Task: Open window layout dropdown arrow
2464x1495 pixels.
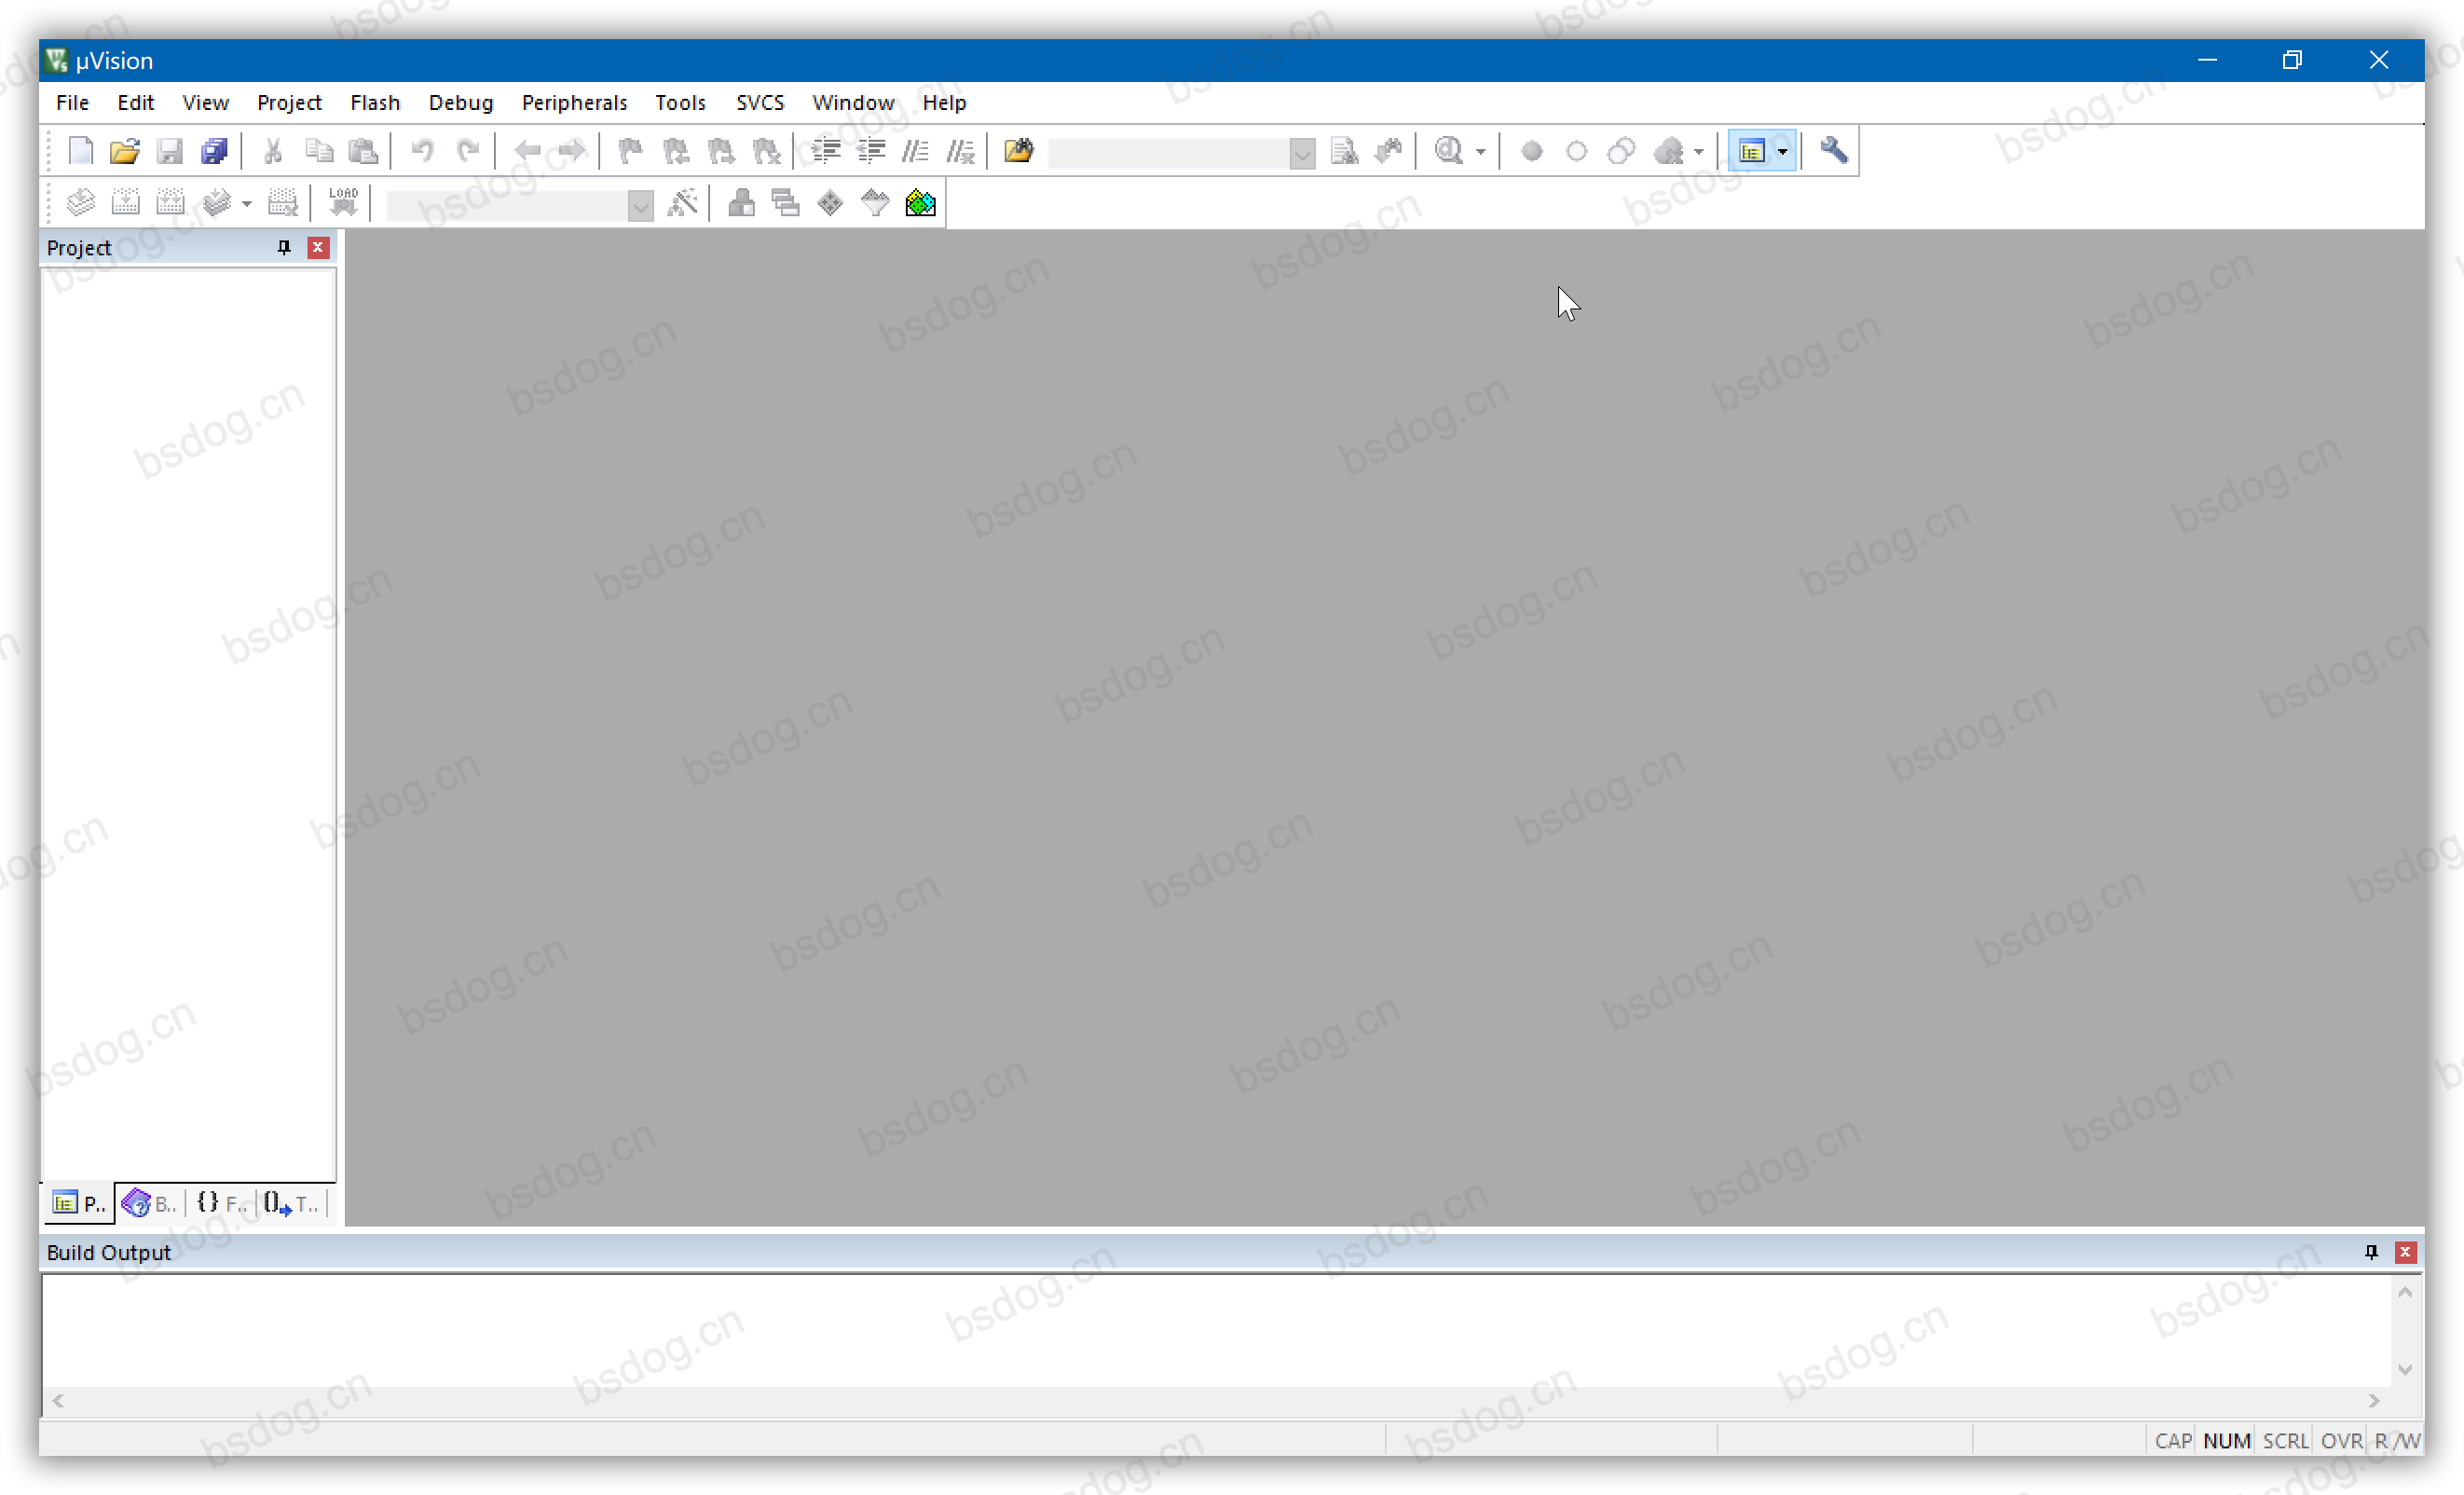Action: (x=1783, y=152)
